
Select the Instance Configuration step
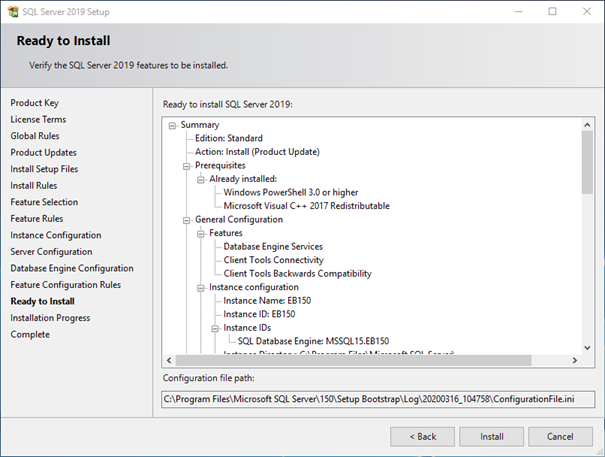(x=56, y=235)
